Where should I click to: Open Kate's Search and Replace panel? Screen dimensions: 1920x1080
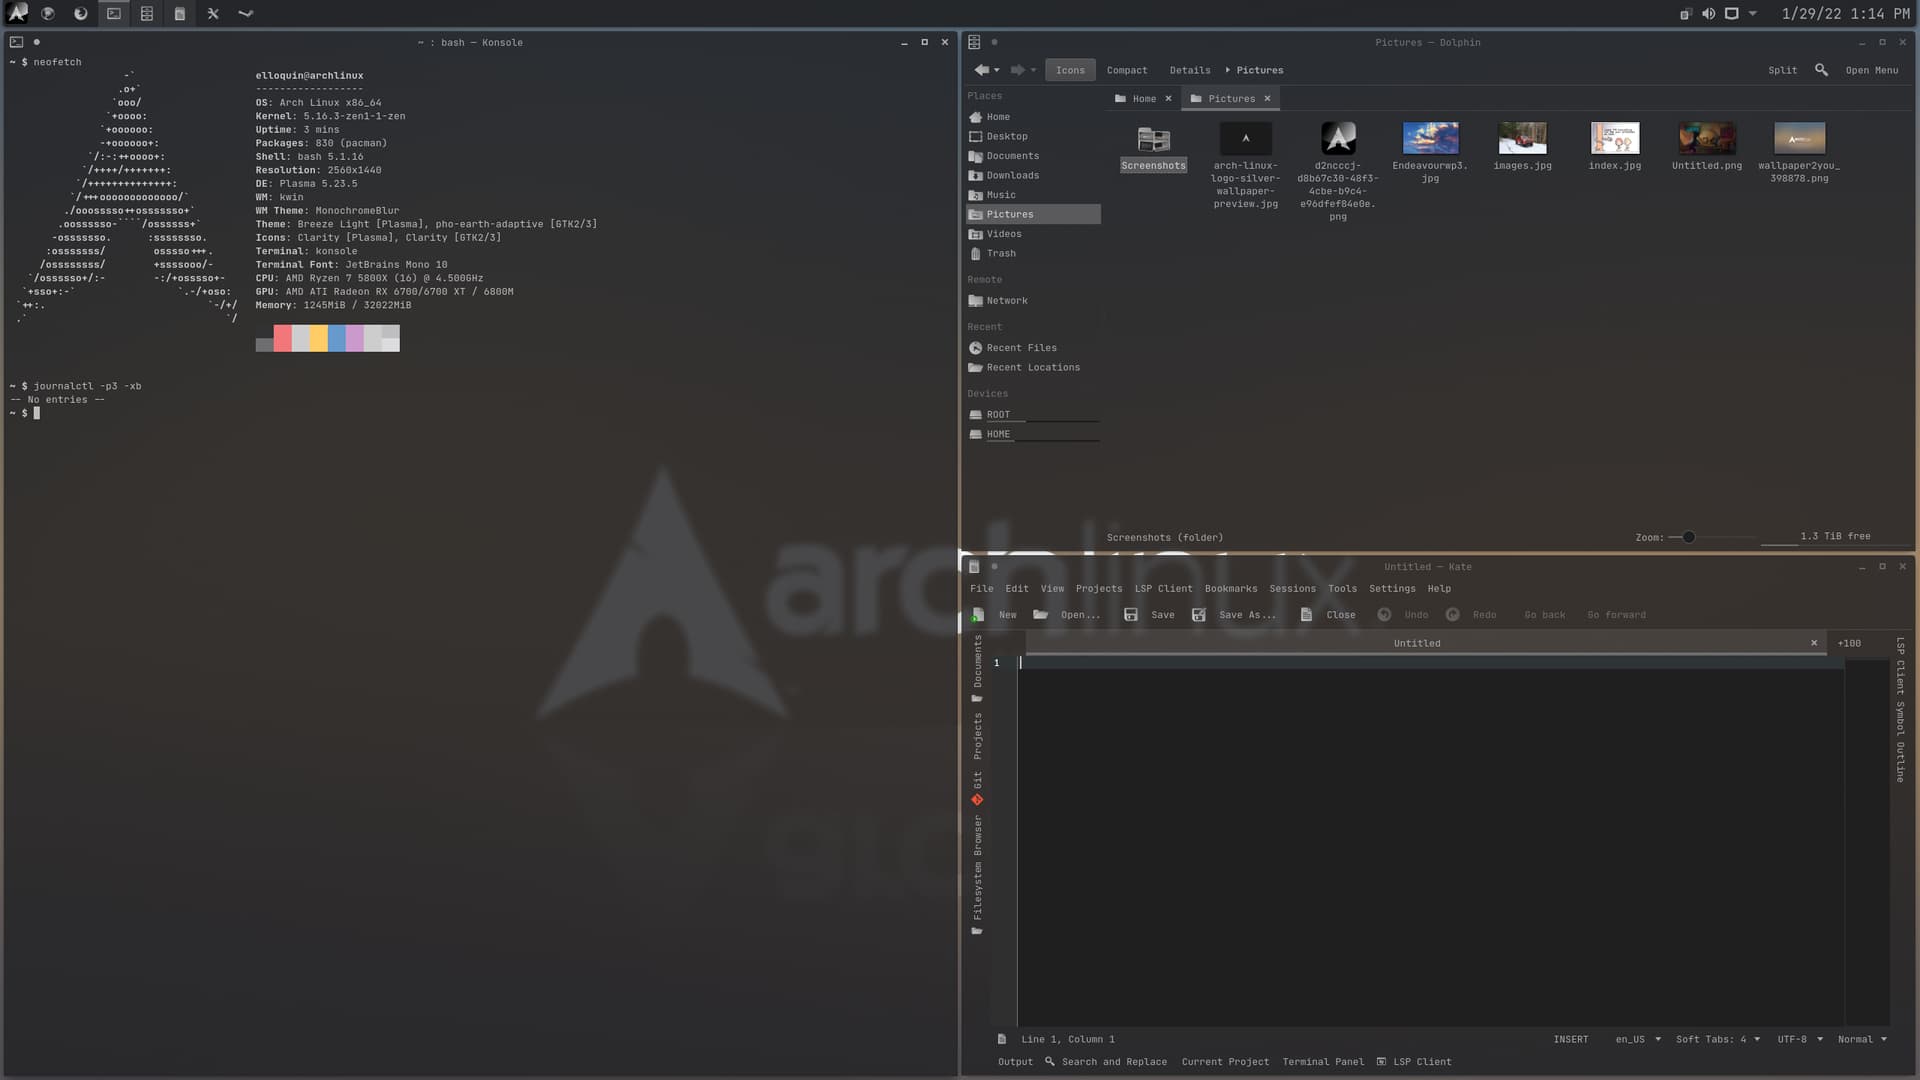[1112, 1061]
